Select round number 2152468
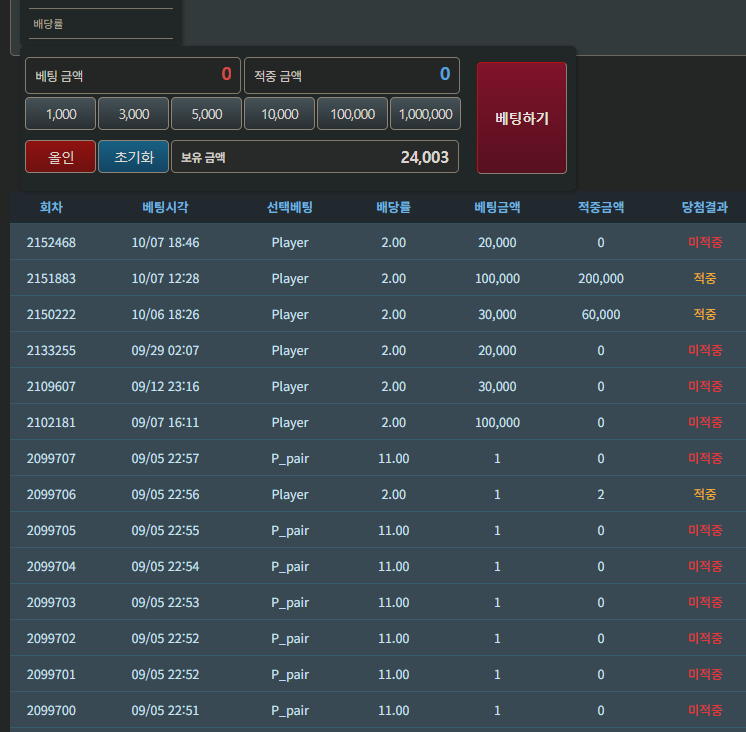 point(51,243)
